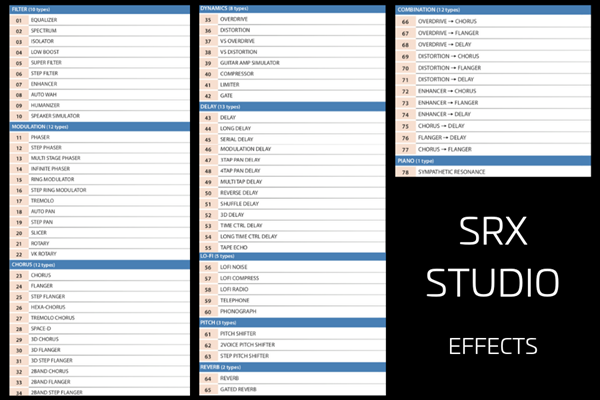Select LONG DELAY effect
The height and width of the screenshot is (400, 600).
tap(292, 129)
